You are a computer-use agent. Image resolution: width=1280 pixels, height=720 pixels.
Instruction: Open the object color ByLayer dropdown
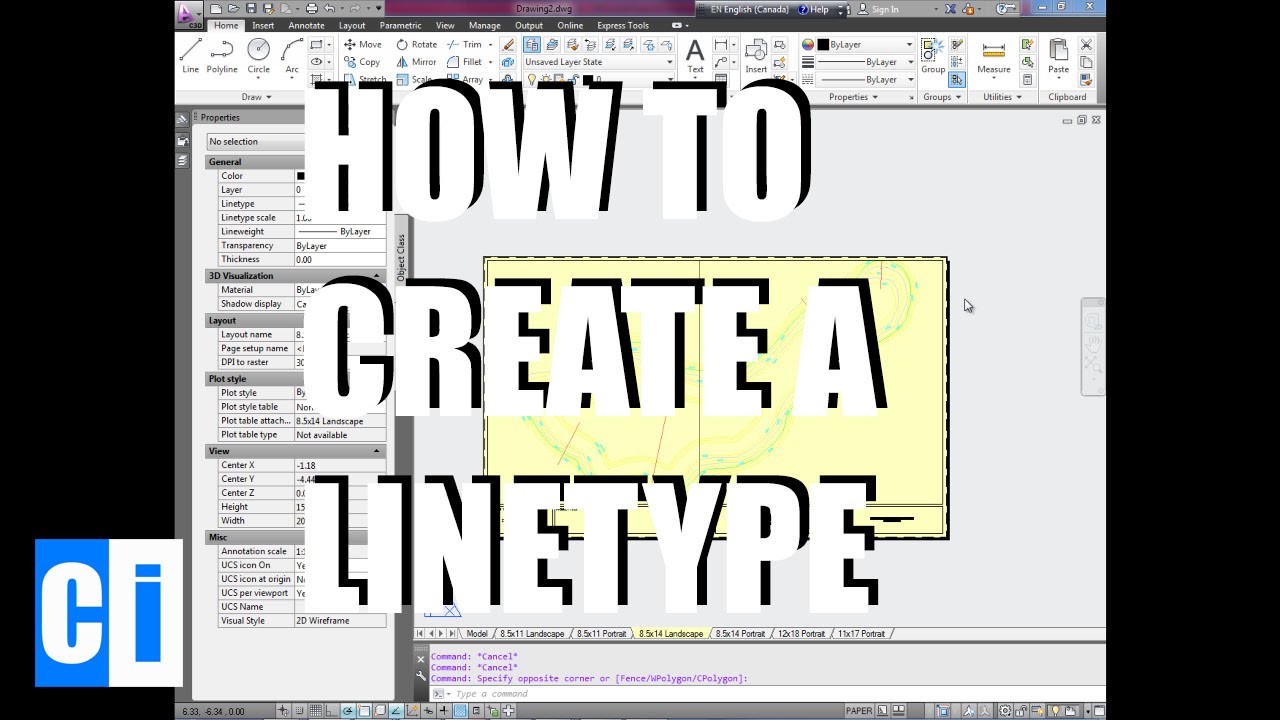point(866,44)
